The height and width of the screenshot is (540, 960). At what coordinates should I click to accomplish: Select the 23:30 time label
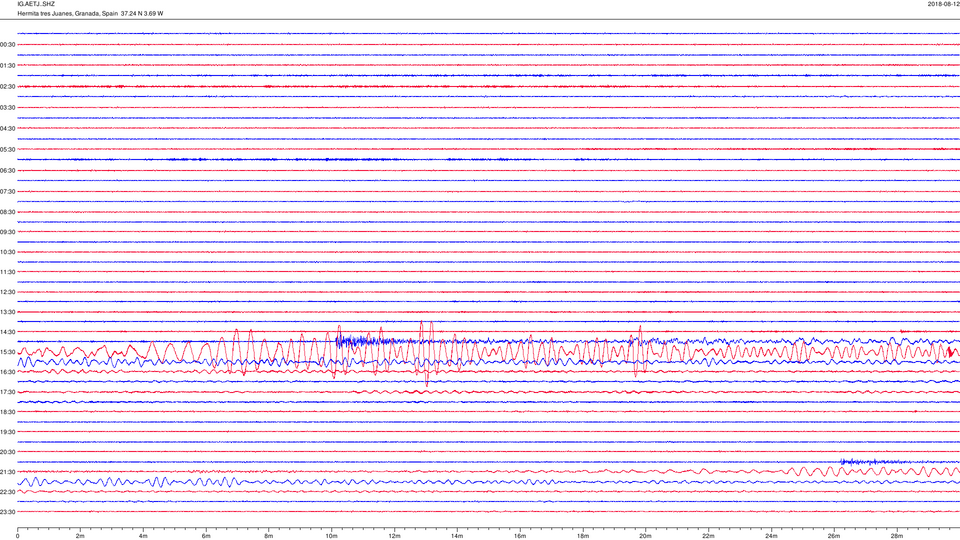[7, 512]
